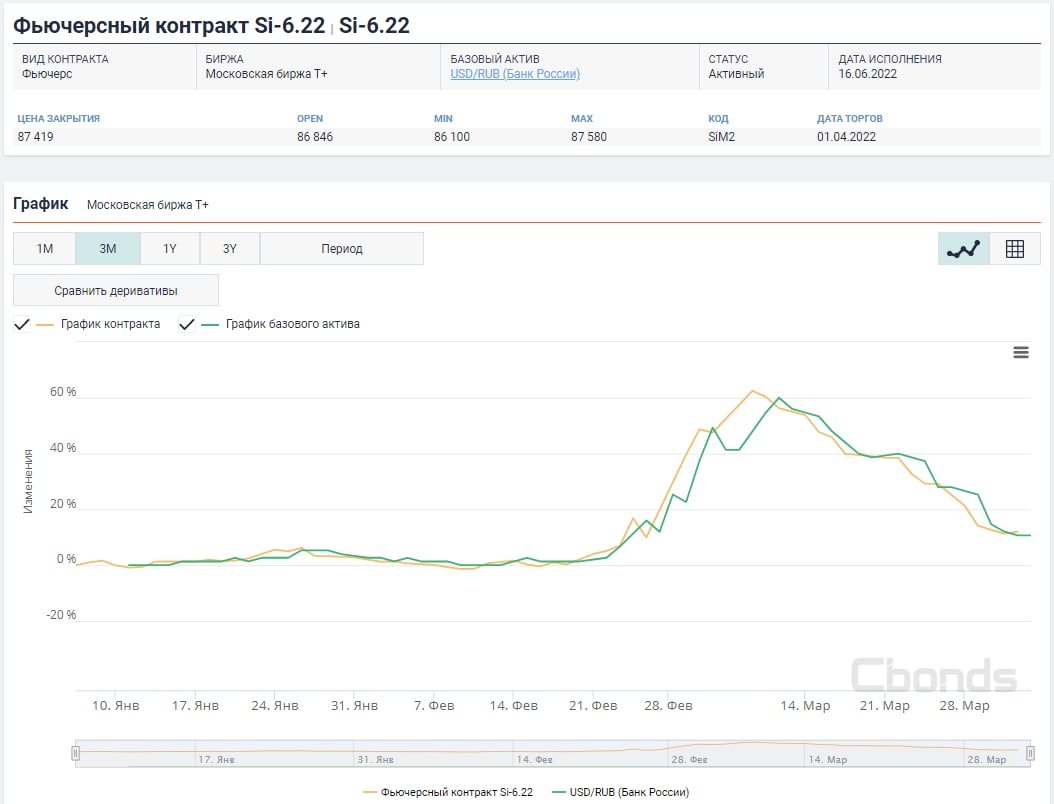Click execution date 16.06.2022
This screenshot has width=1054, height=804.
pyautogui.click(x=867, y=74)
